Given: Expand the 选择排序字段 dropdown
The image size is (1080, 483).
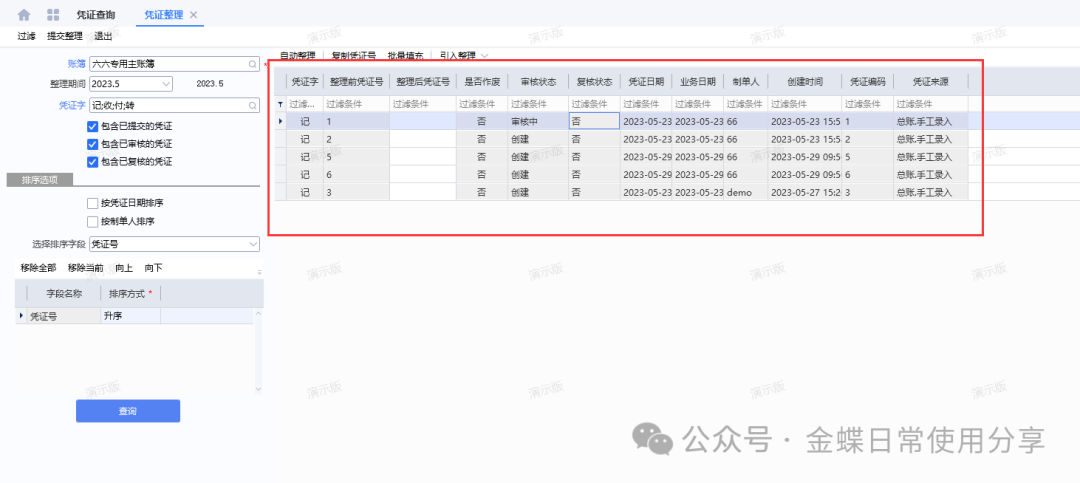Looking at the screenshot, I should pyautogui.click(x=252, y=243).
